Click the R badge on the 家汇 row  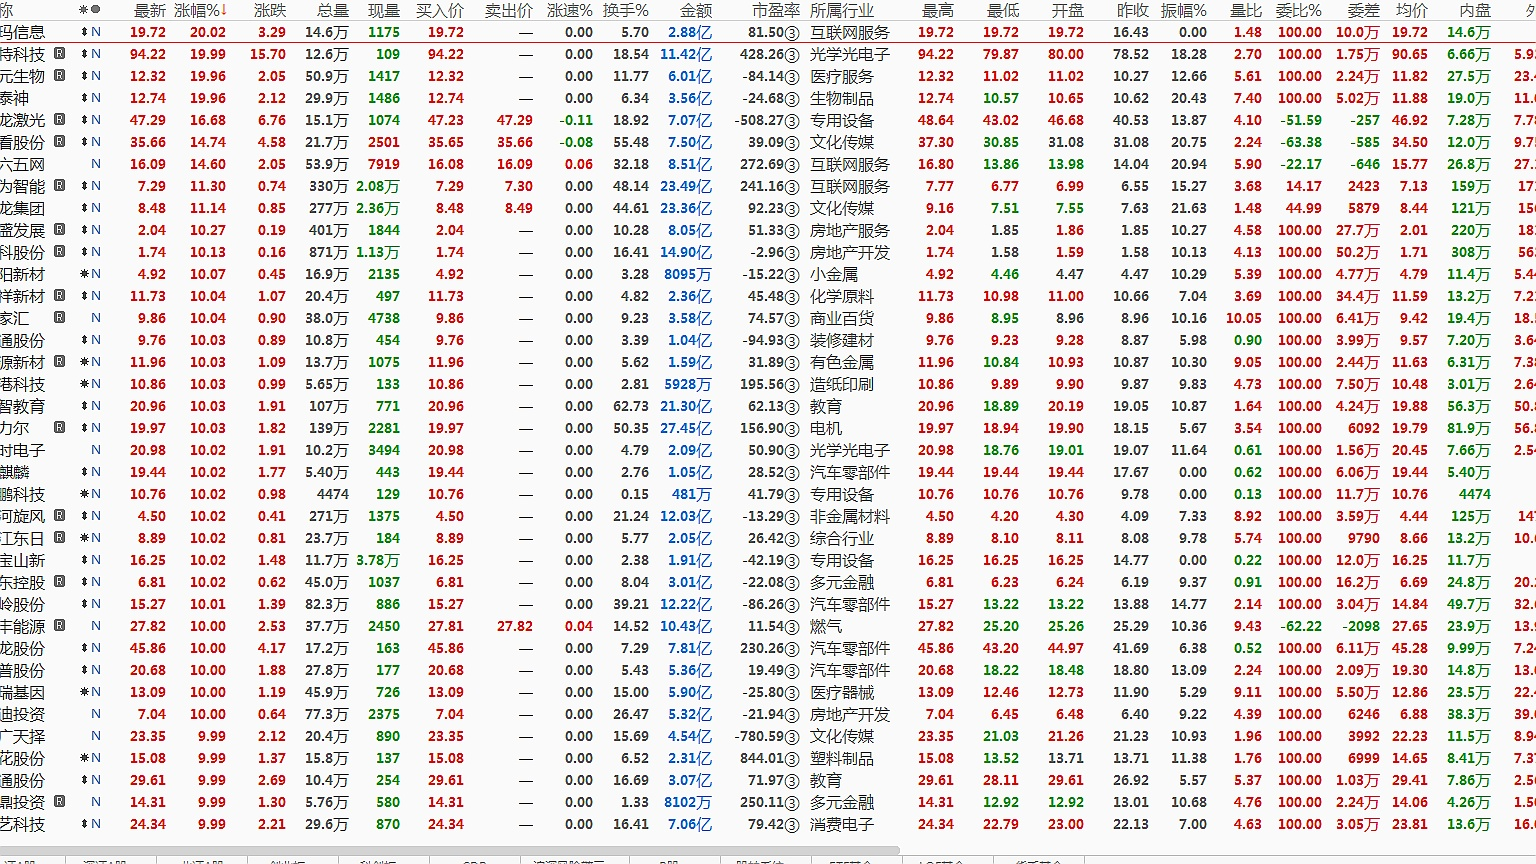[x=60, y=318]
